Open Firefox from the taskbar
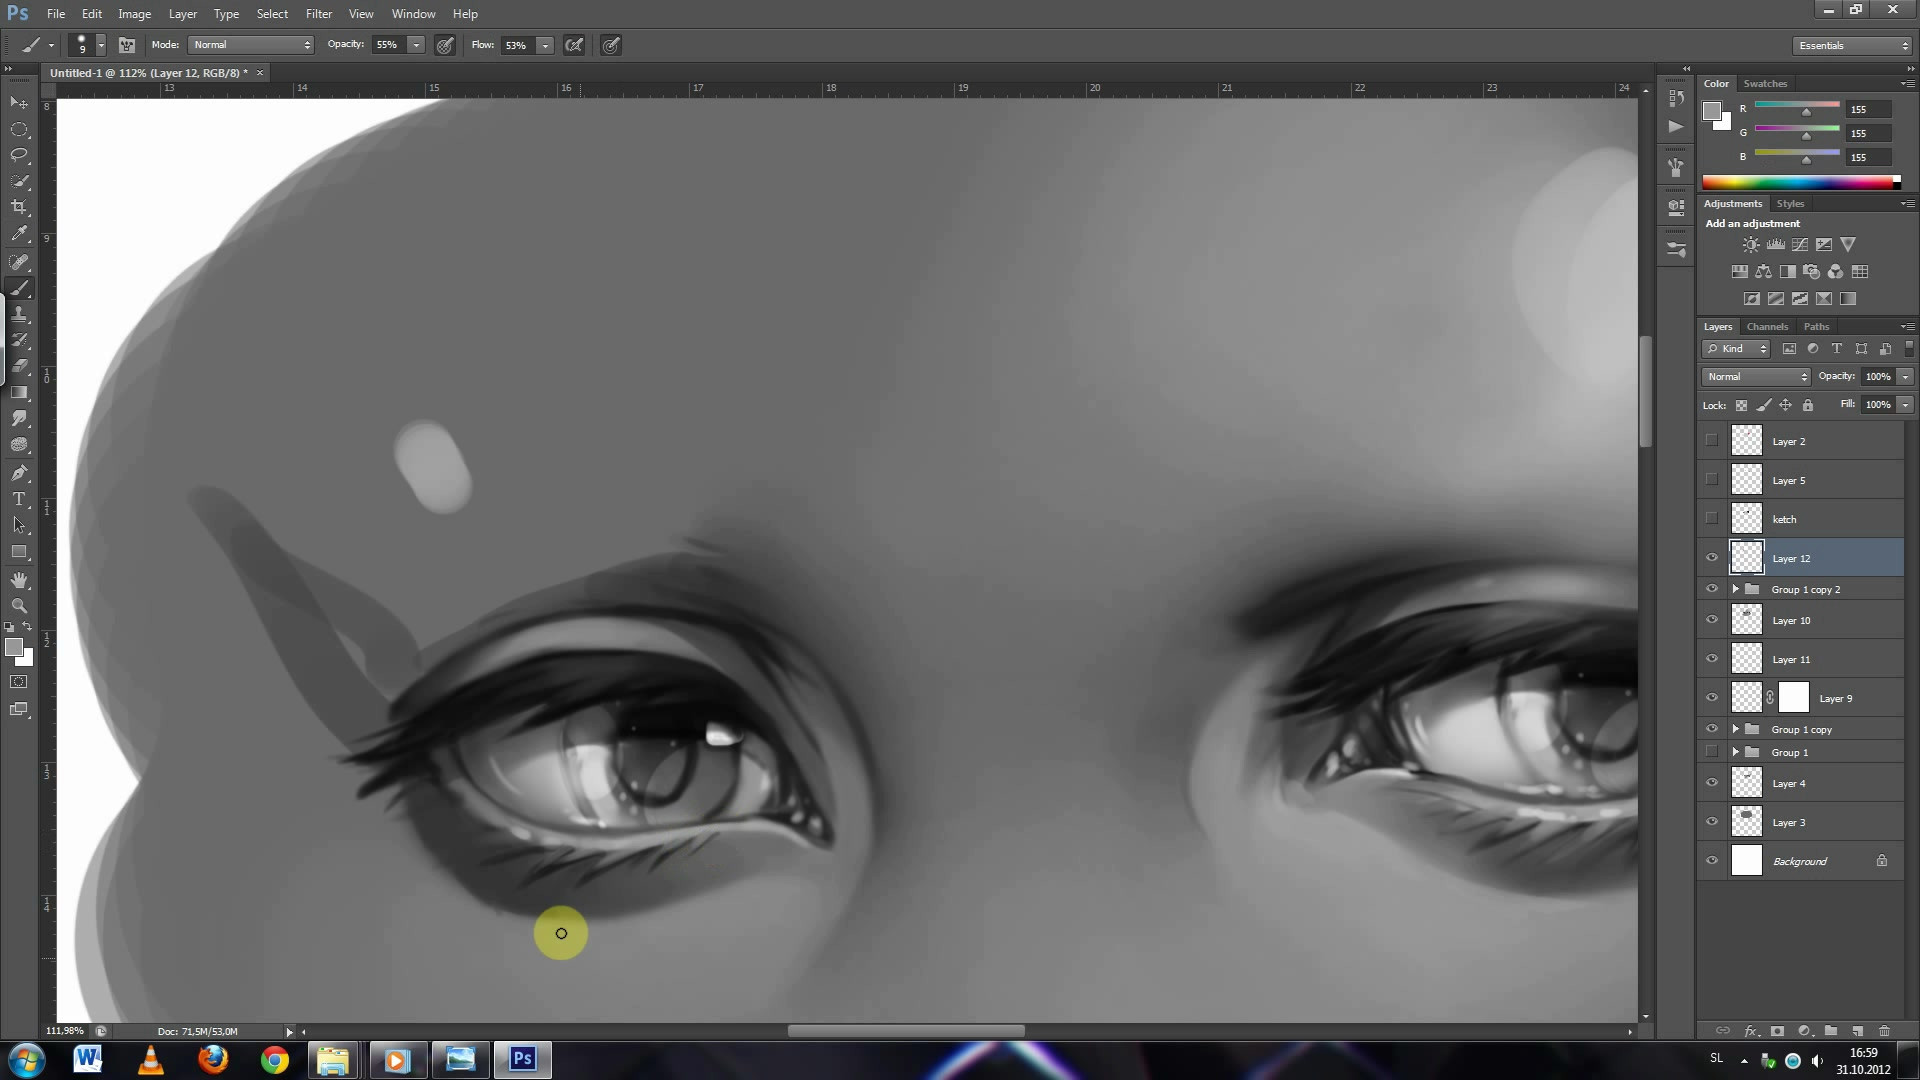The width and height of the screenshot is (1920, 1080). click(212, 1059)
